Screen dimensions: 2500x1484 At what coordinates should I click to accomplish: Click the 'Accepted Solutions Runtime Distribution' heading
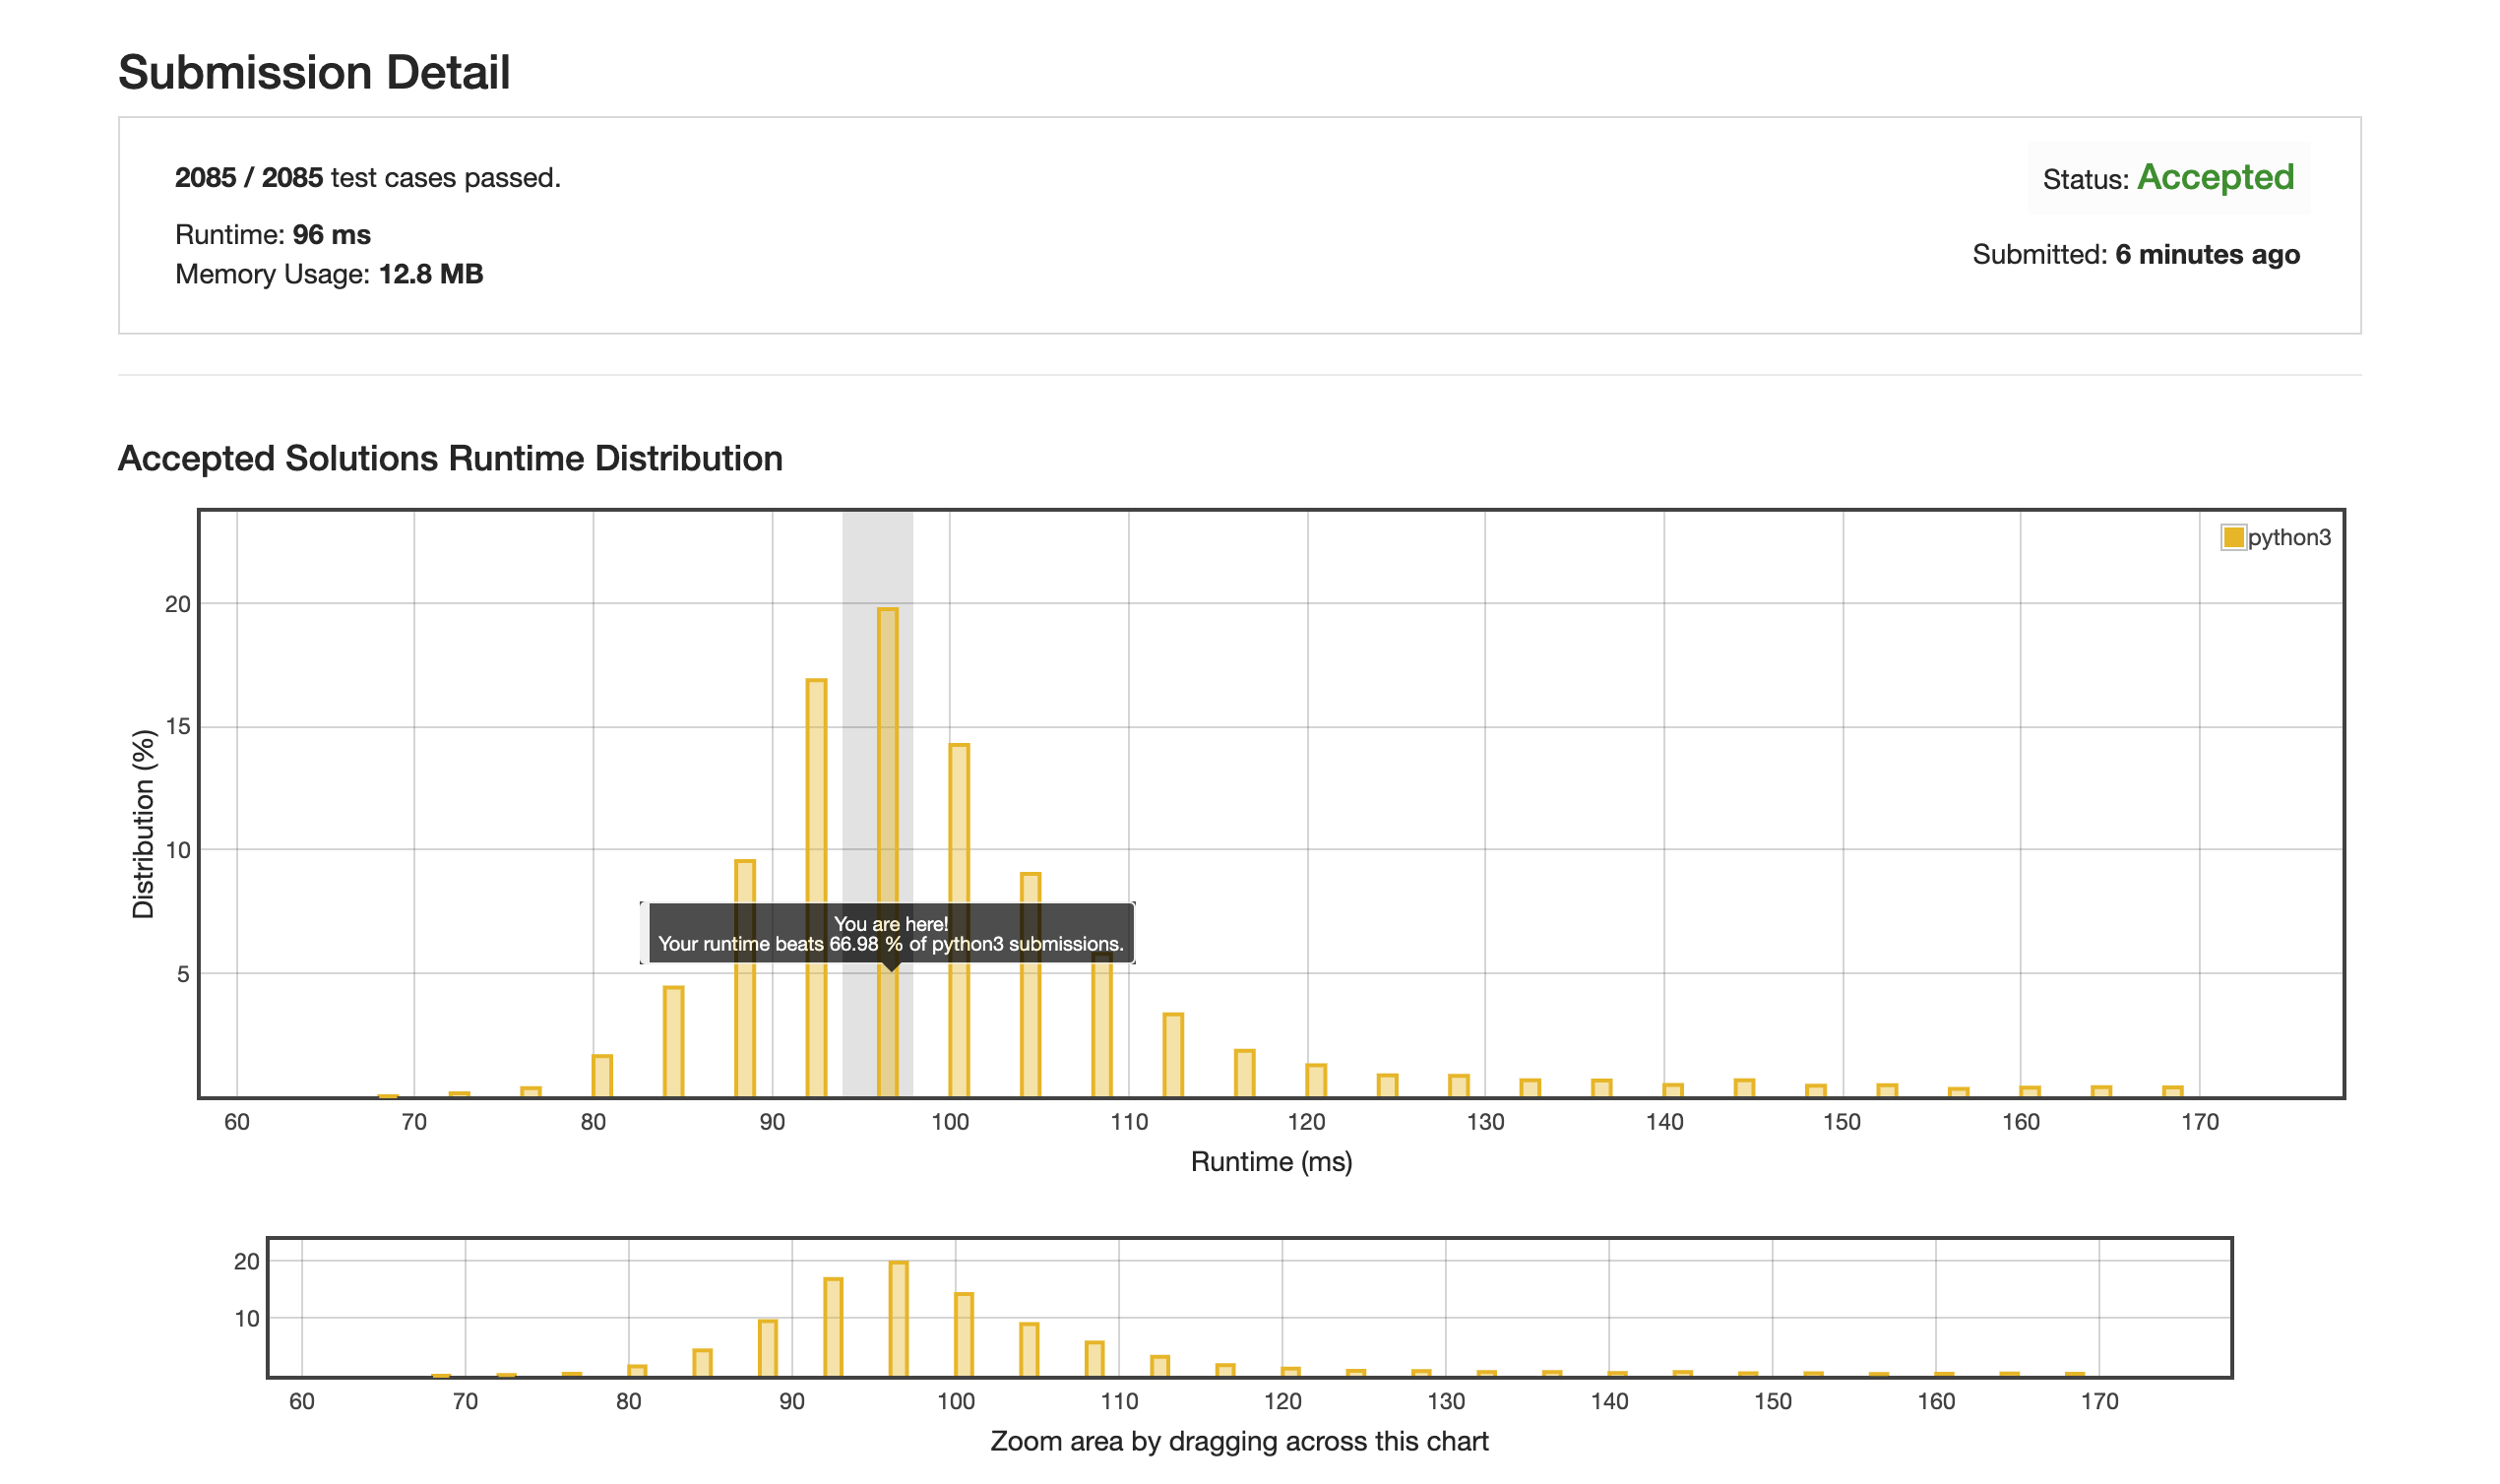coord(450,458)
